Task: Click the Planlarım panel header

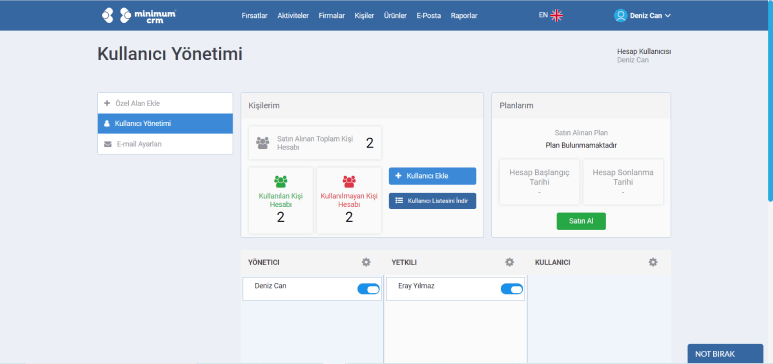Action: [581, 106]
